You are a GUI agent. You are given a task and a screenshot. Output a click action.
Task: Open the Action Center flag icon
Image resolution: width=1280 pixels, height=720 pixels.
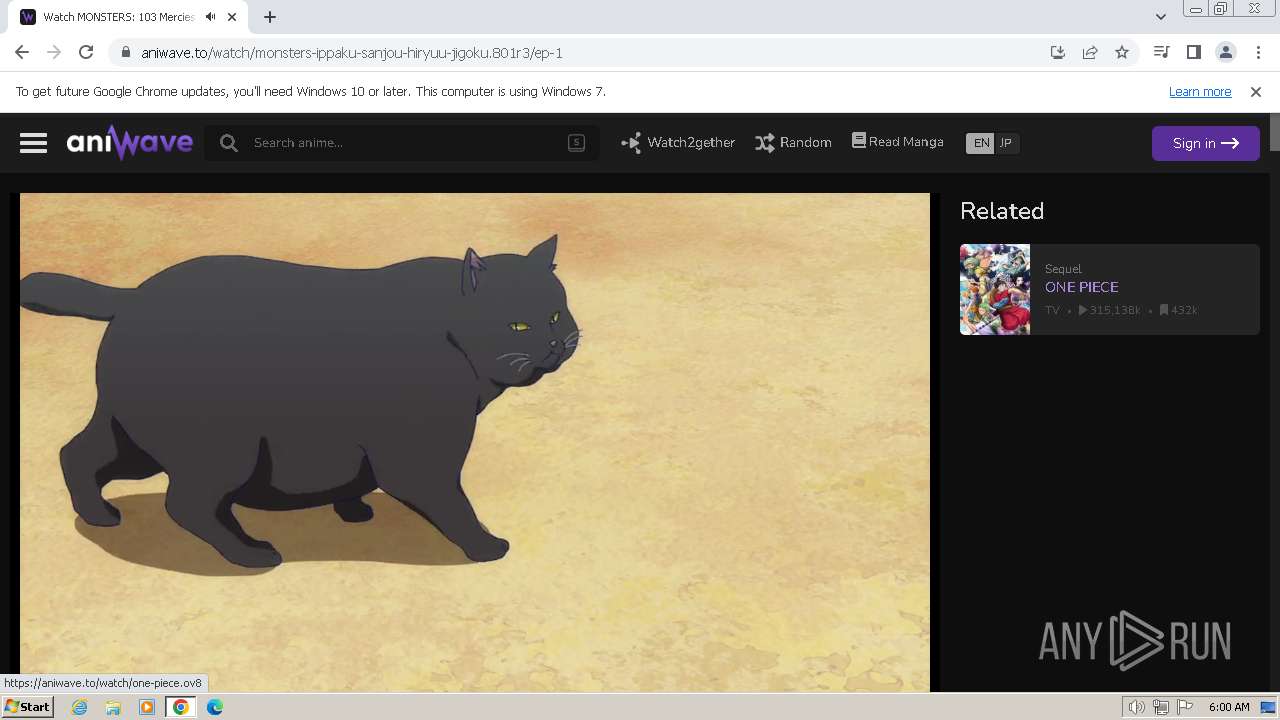[1185, 707]
